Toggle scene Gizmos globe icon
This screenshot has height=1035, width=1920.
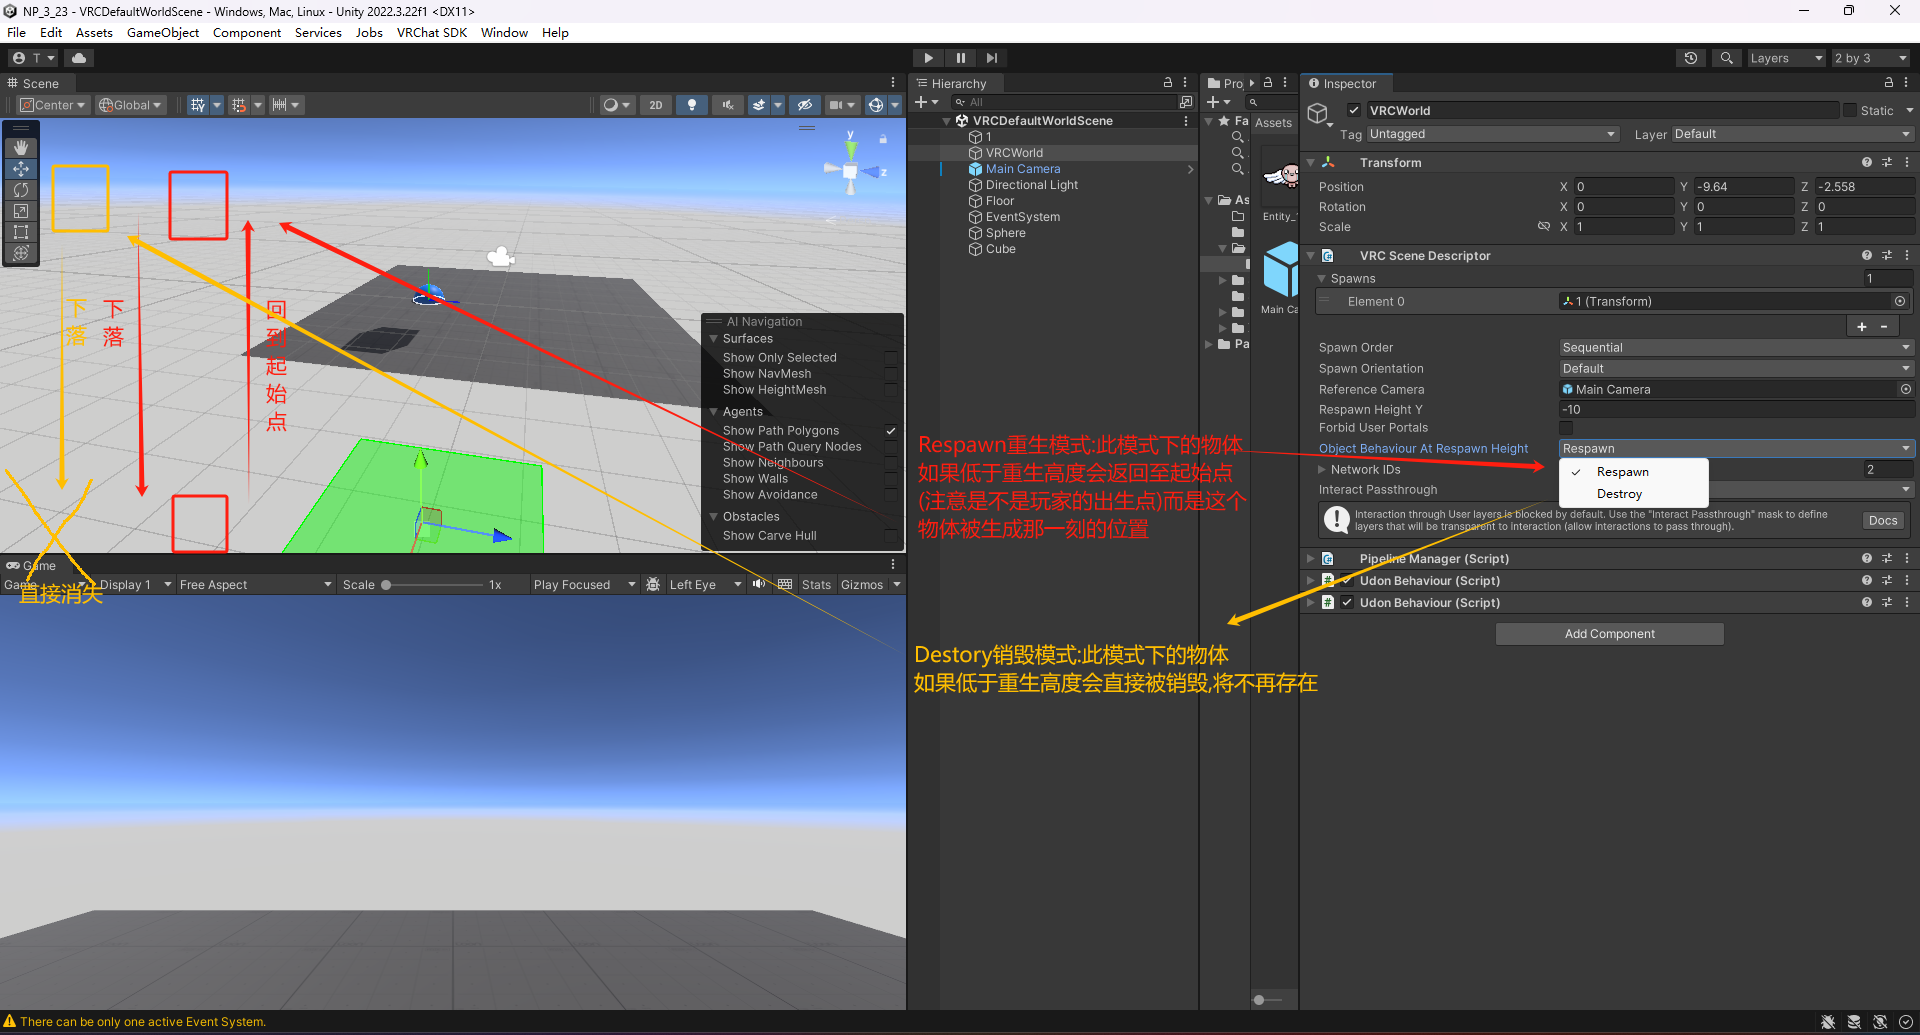point(876,105)
